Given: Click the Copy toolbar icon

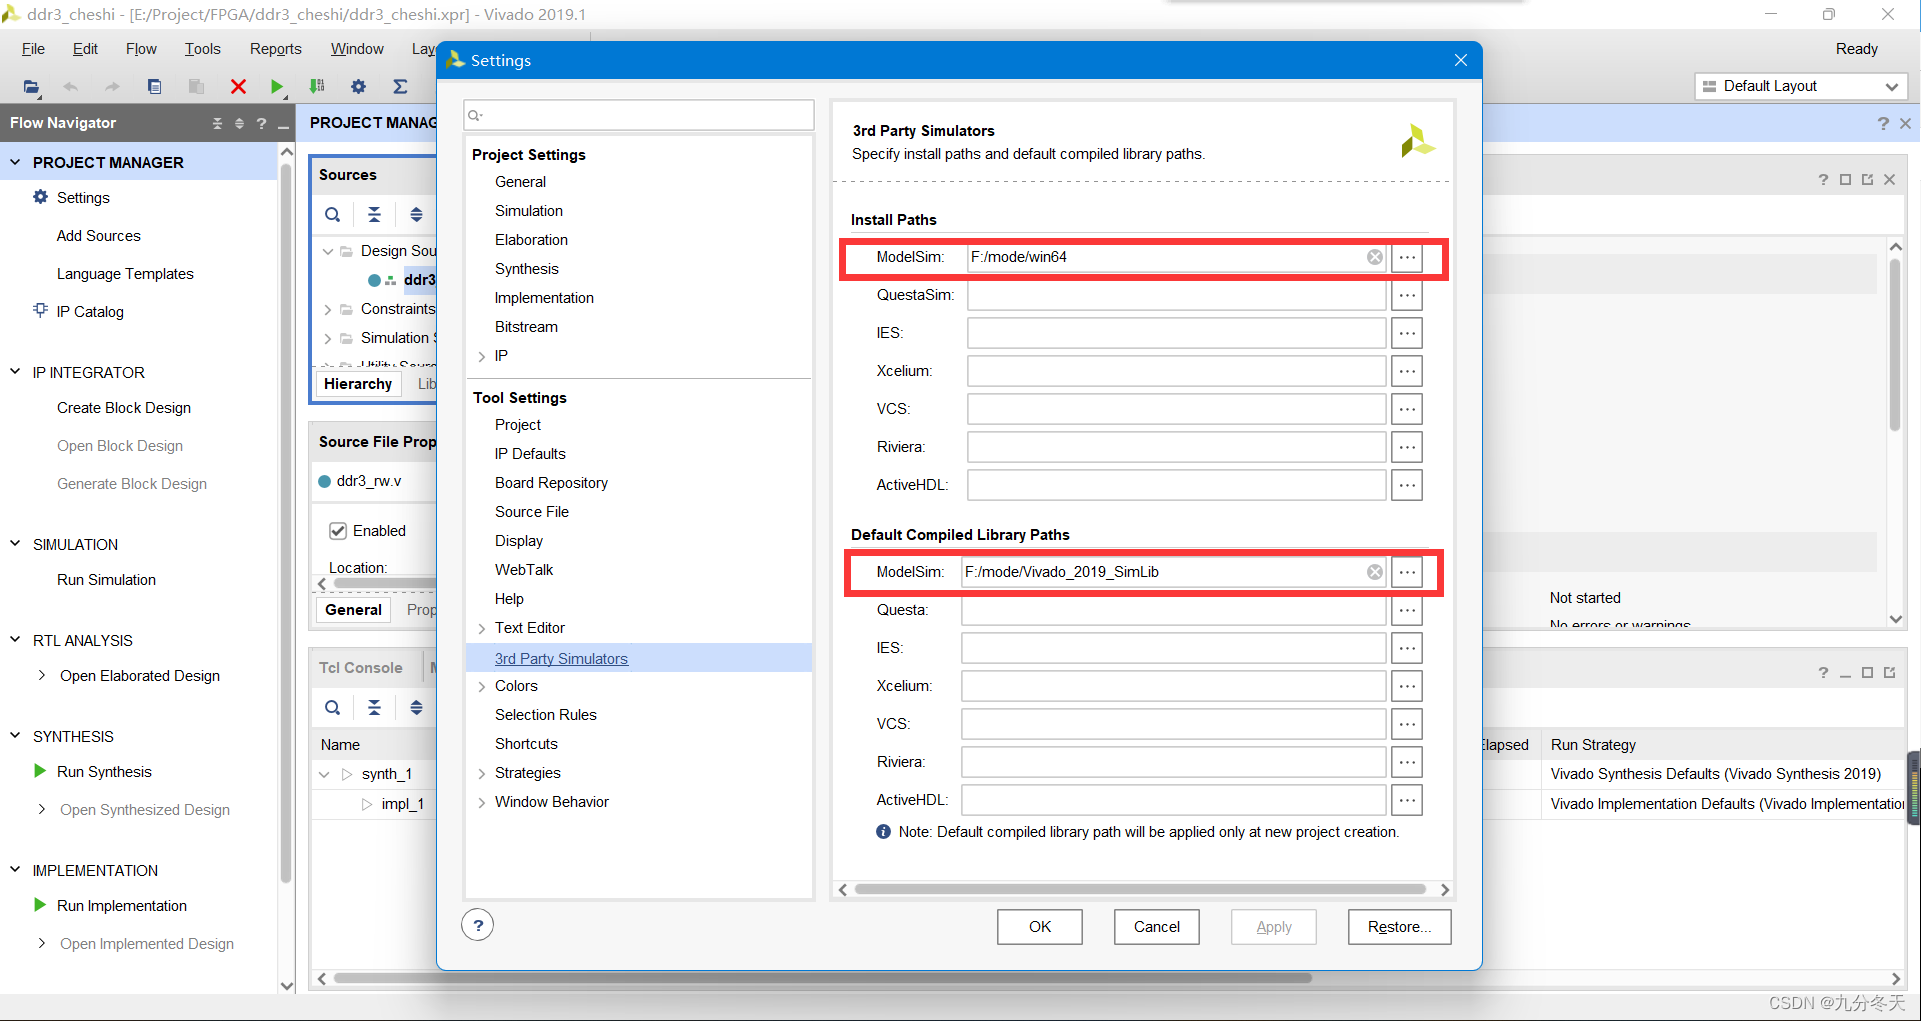Looking at the screenshot, I should [154, 87].
